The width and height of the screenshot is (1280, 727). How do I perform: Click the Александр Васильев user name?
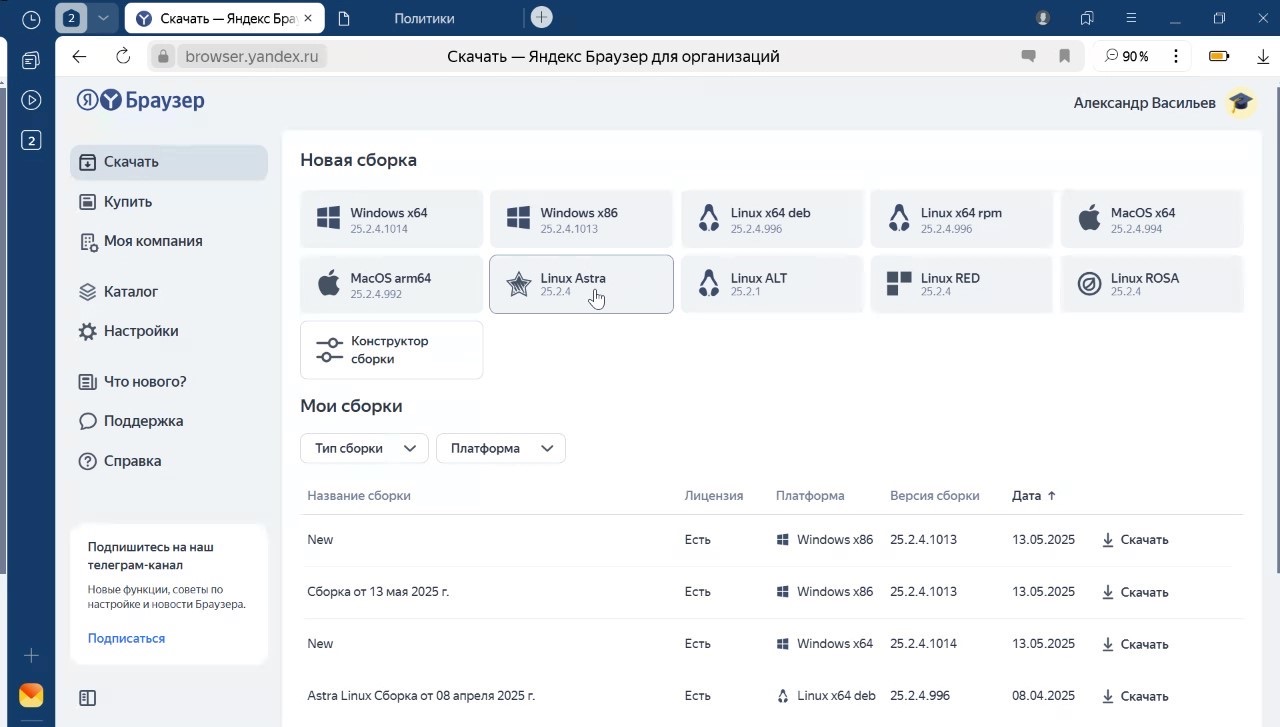pos(1145,103)
